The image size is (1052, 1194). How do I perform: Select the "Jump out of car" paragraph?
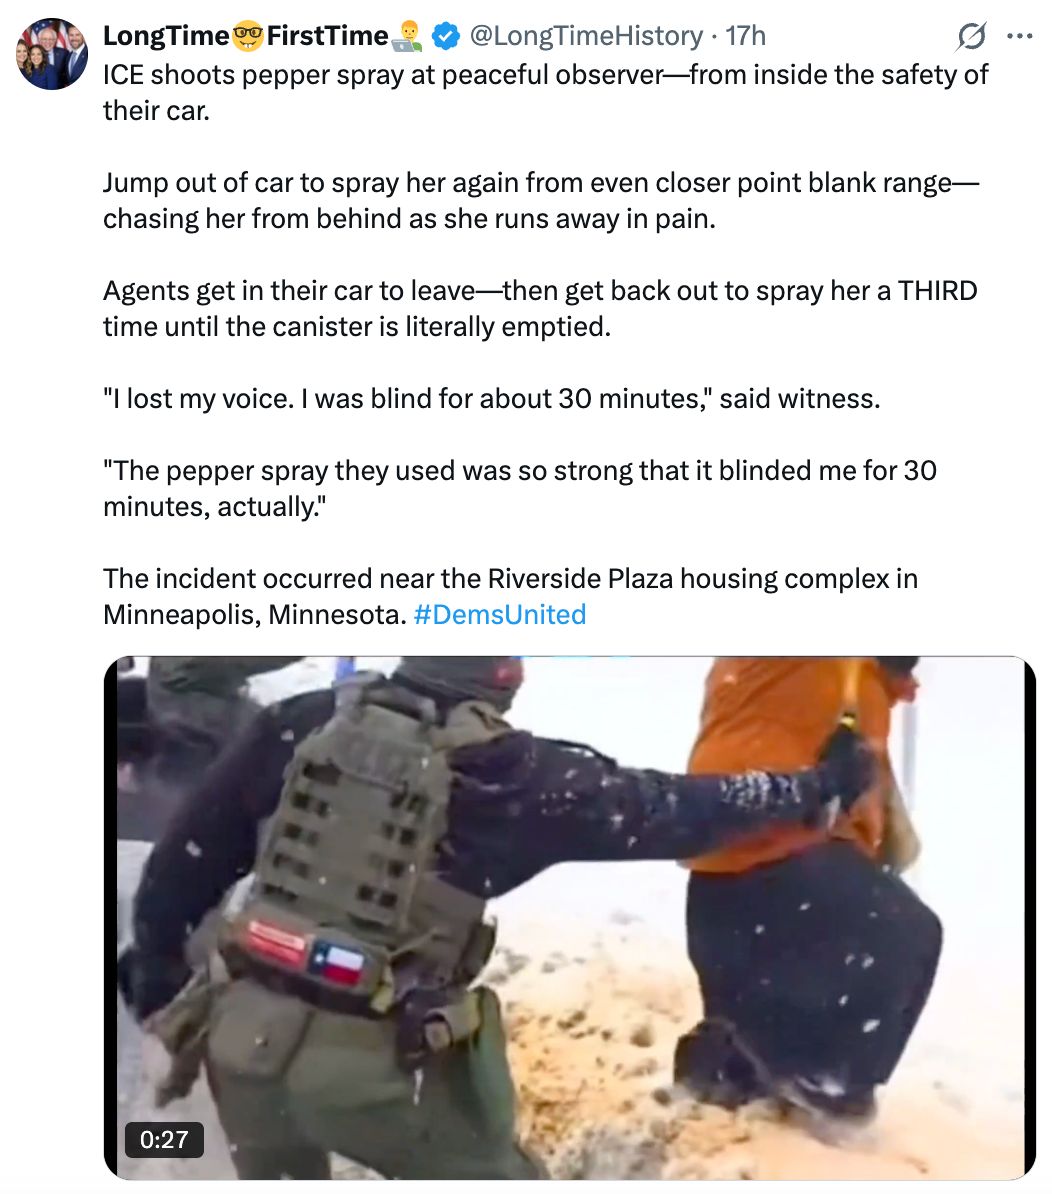540,201
